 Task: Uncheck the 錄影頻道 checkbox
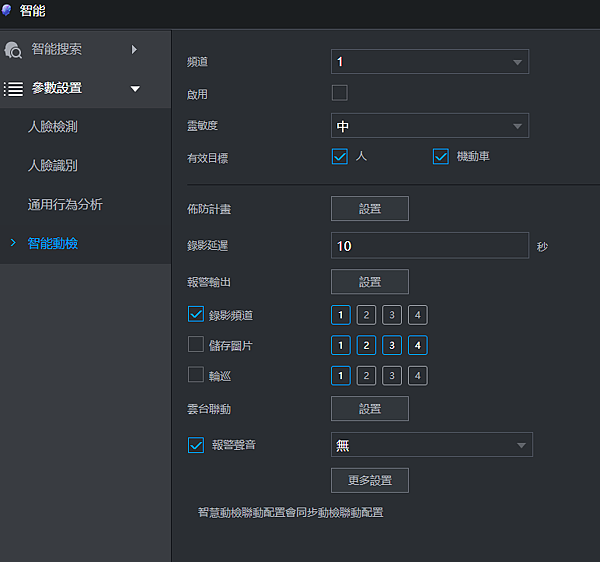click(196, 314)
